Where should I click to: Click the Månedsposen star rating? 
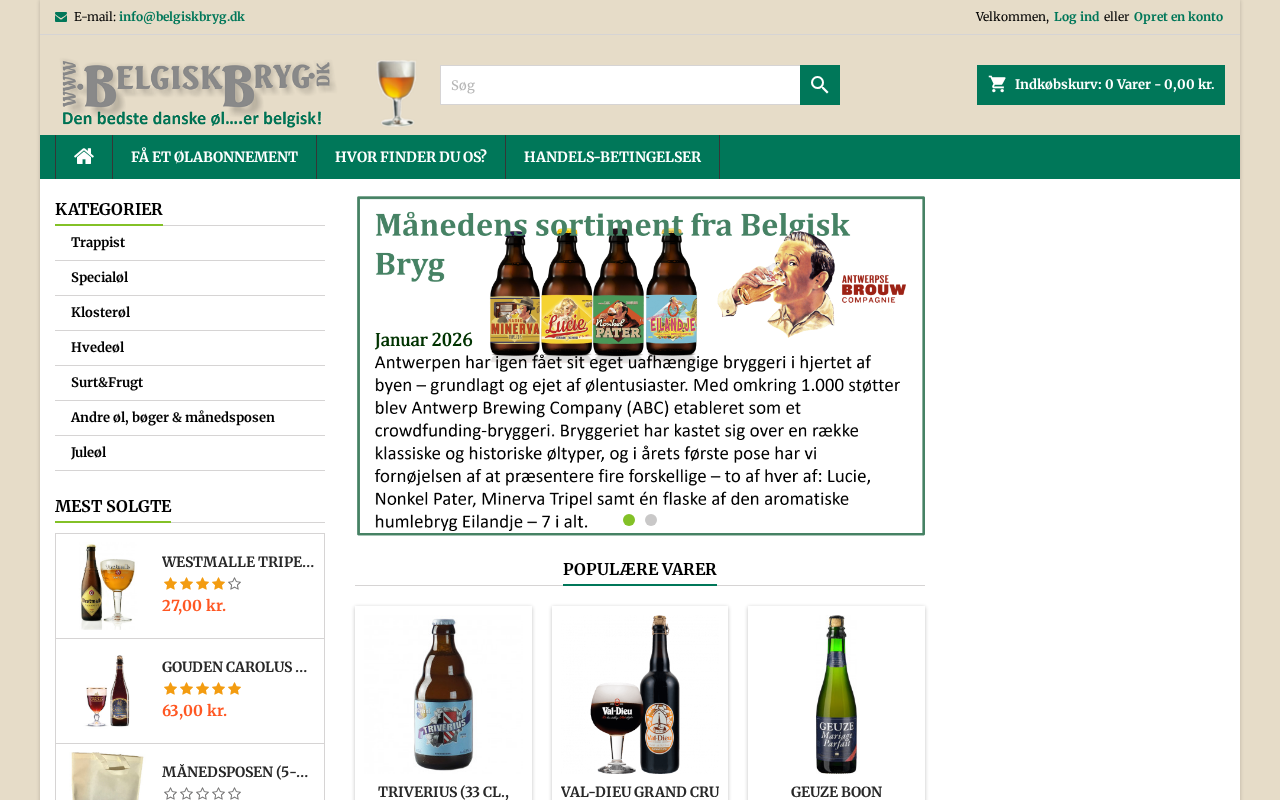(202, 793)
